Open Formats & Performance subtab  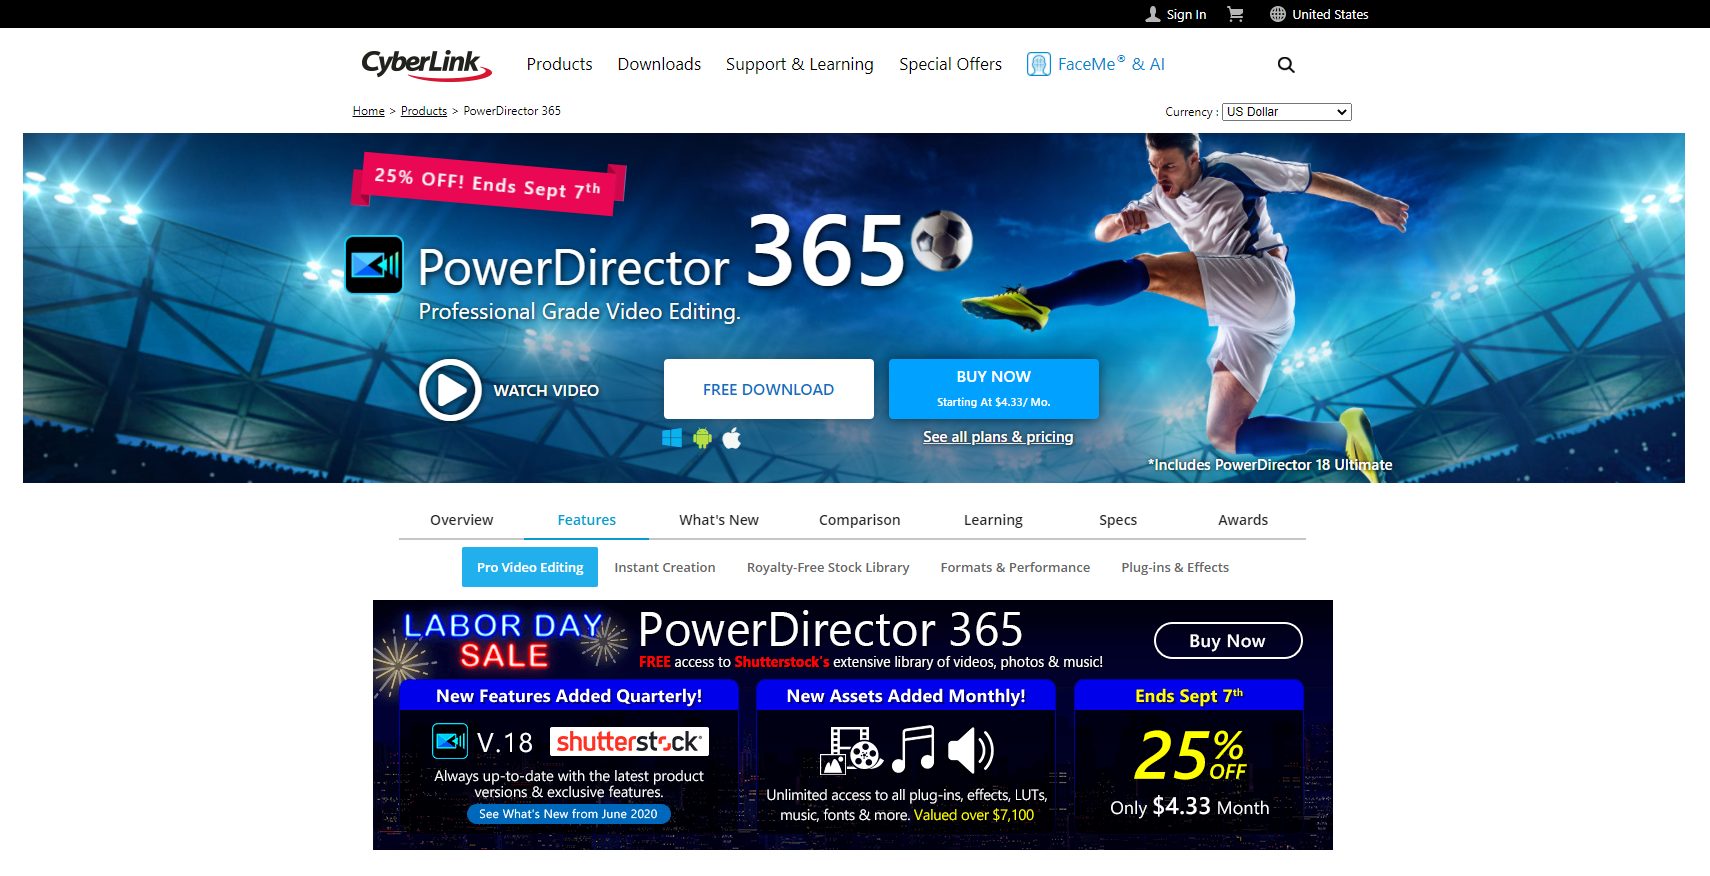[1015, 567]
